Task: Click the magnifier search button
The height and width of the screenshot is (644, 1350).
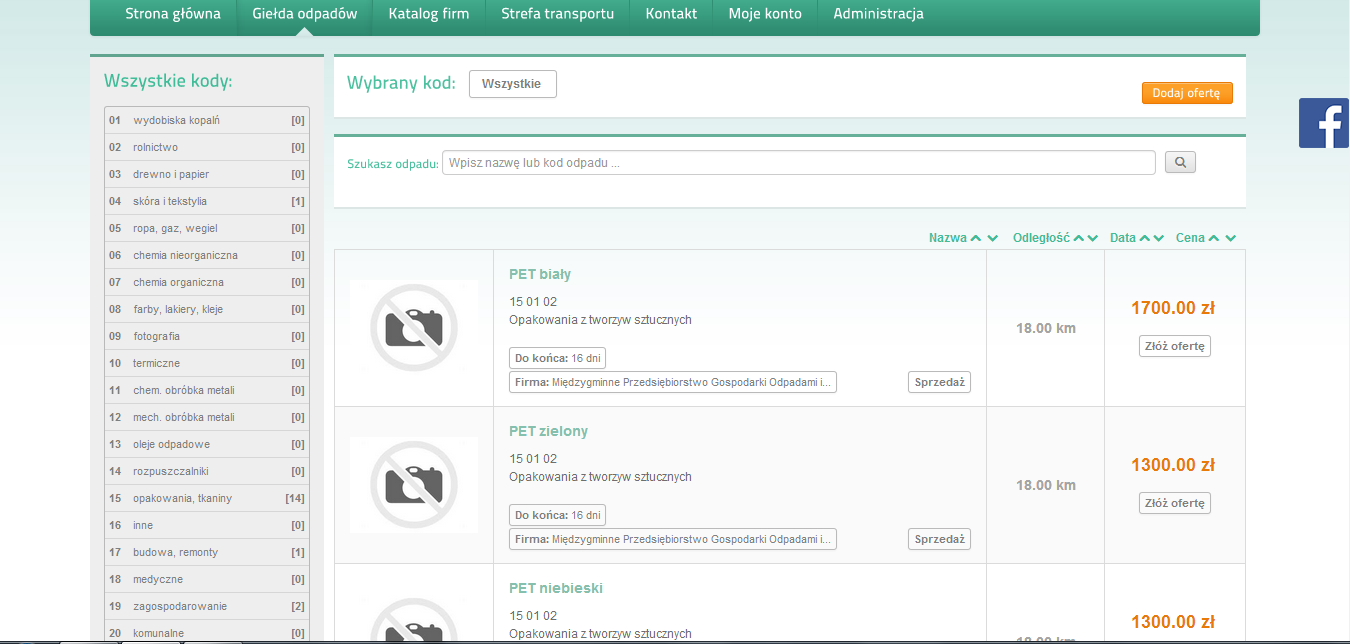Action: [1180, 162]
